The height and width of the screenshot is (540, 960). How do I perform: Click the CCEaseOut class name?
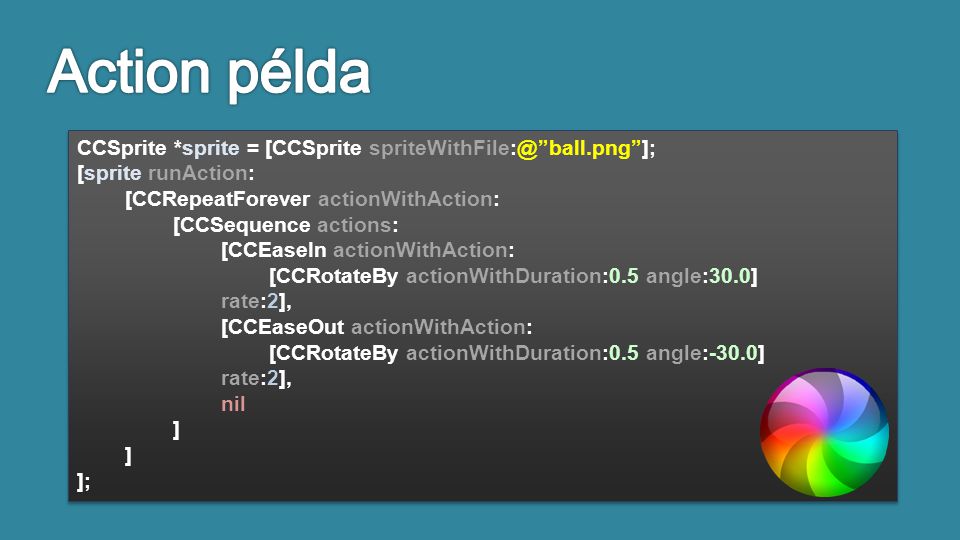[x=286, y=327]
